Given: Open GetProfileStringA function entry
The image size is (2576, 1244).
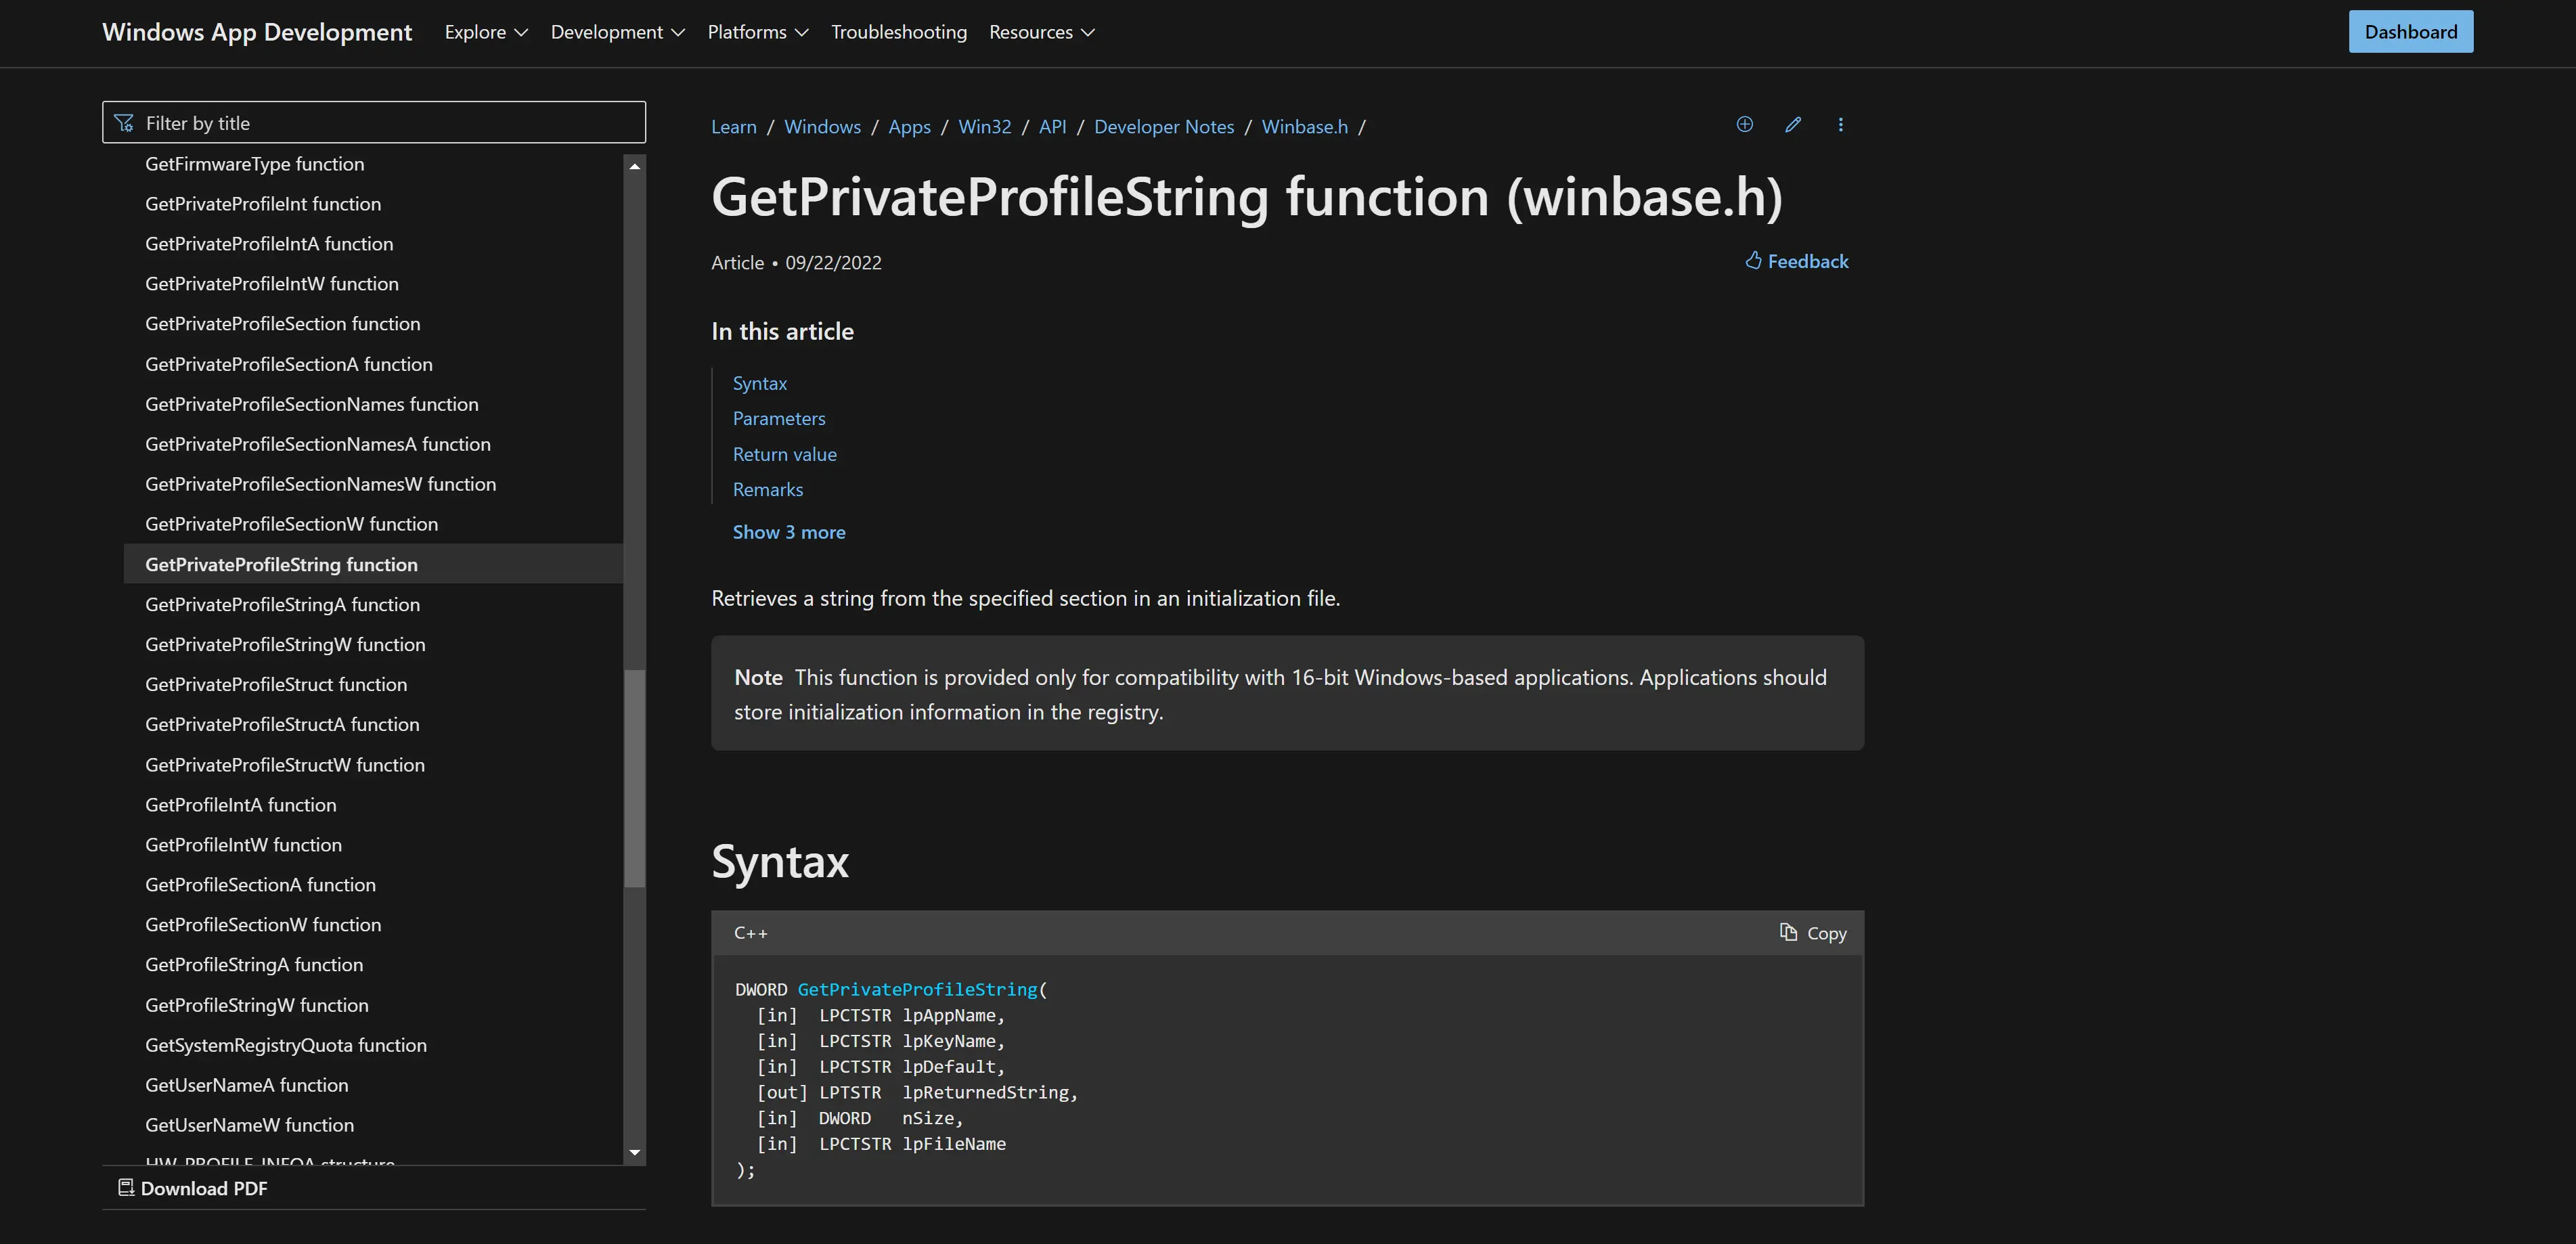Looking at the screenshot, I should (x=254, y=965).
